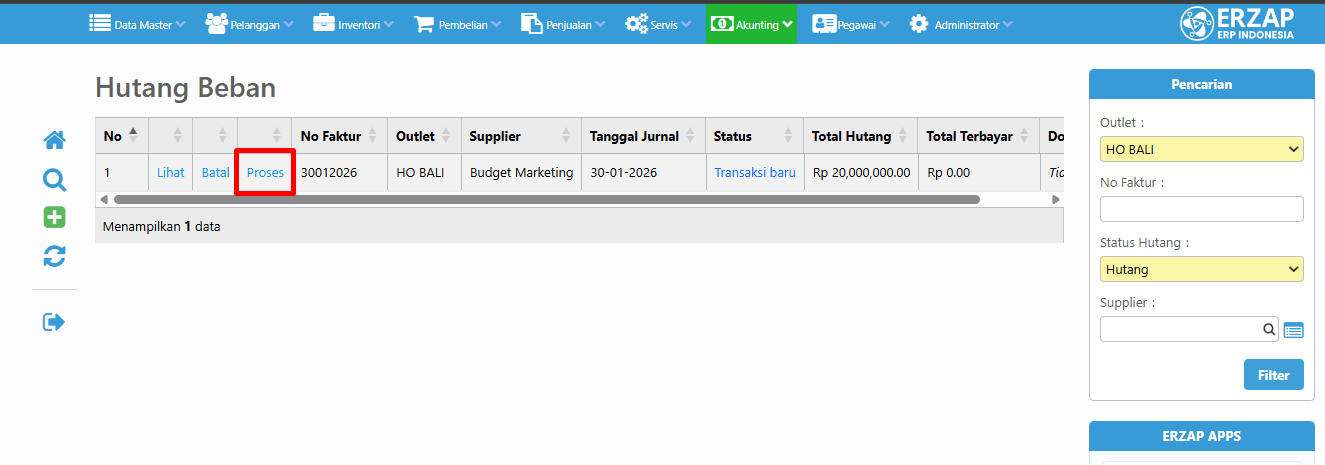Click the ERZAP ERP Indonesia logo
1325x465 pixels.
(x=1236, y=23)
